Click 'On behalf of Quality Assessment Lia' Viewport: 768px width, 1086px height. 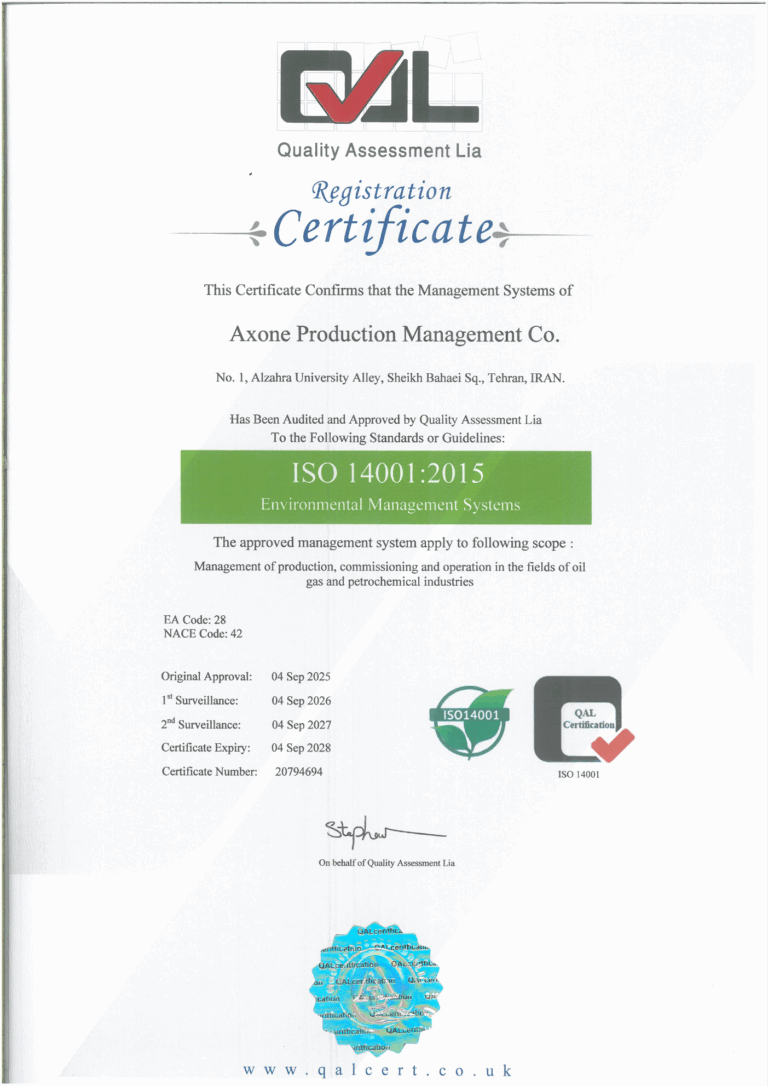pos(386,863)
